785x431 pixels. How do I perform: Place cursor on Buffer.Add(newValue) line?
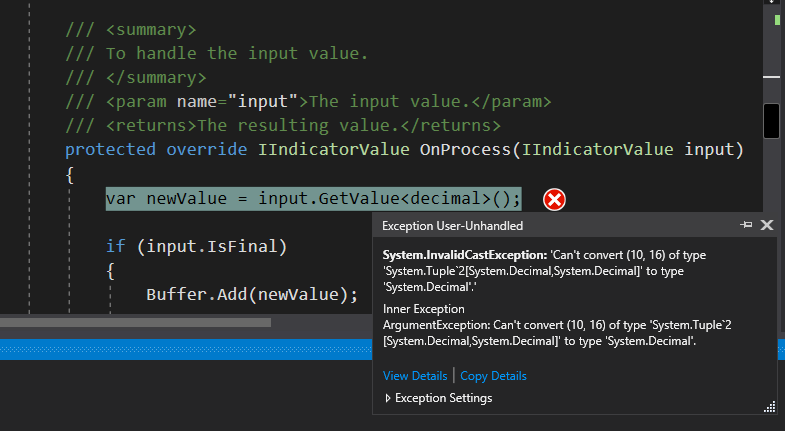tap(252, 294)
